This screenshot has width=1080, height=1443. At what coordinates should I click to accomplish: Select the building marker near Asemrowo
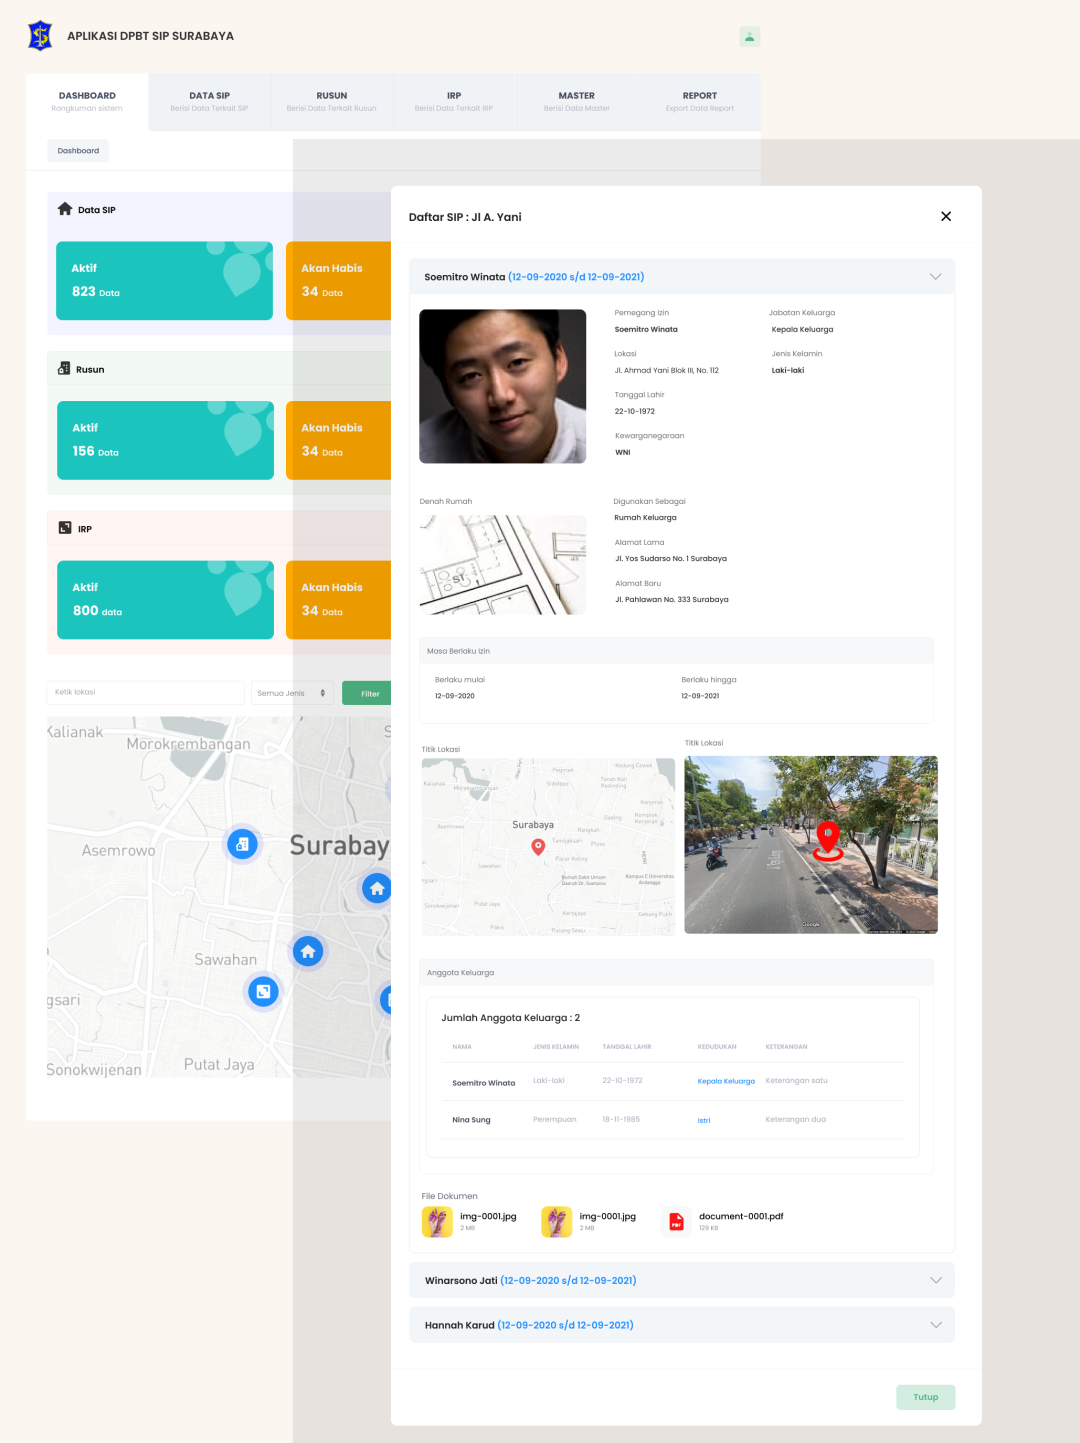[x=242, y=844]
